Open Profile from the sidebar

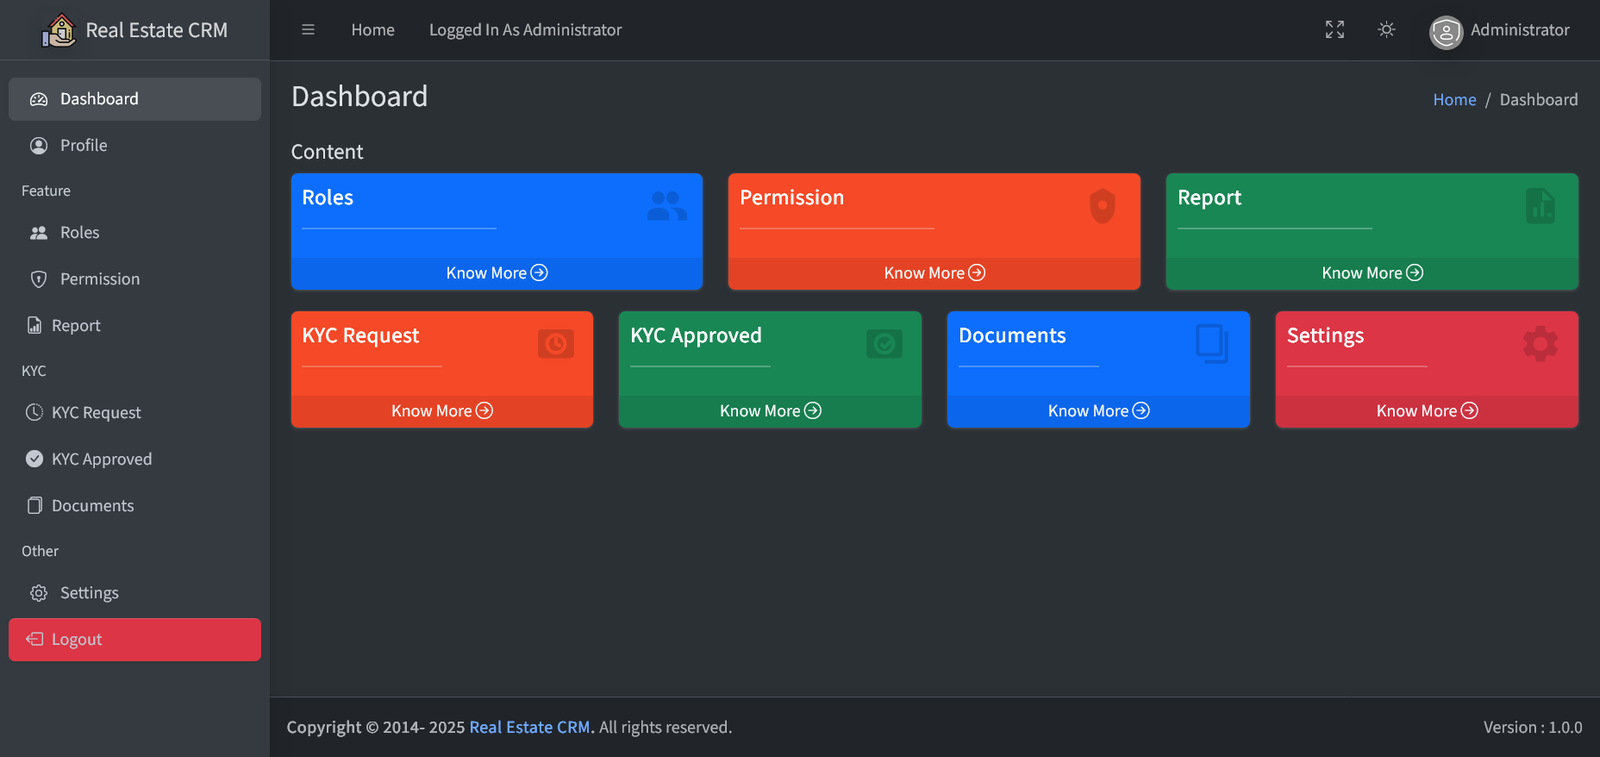tap(83, 146)
